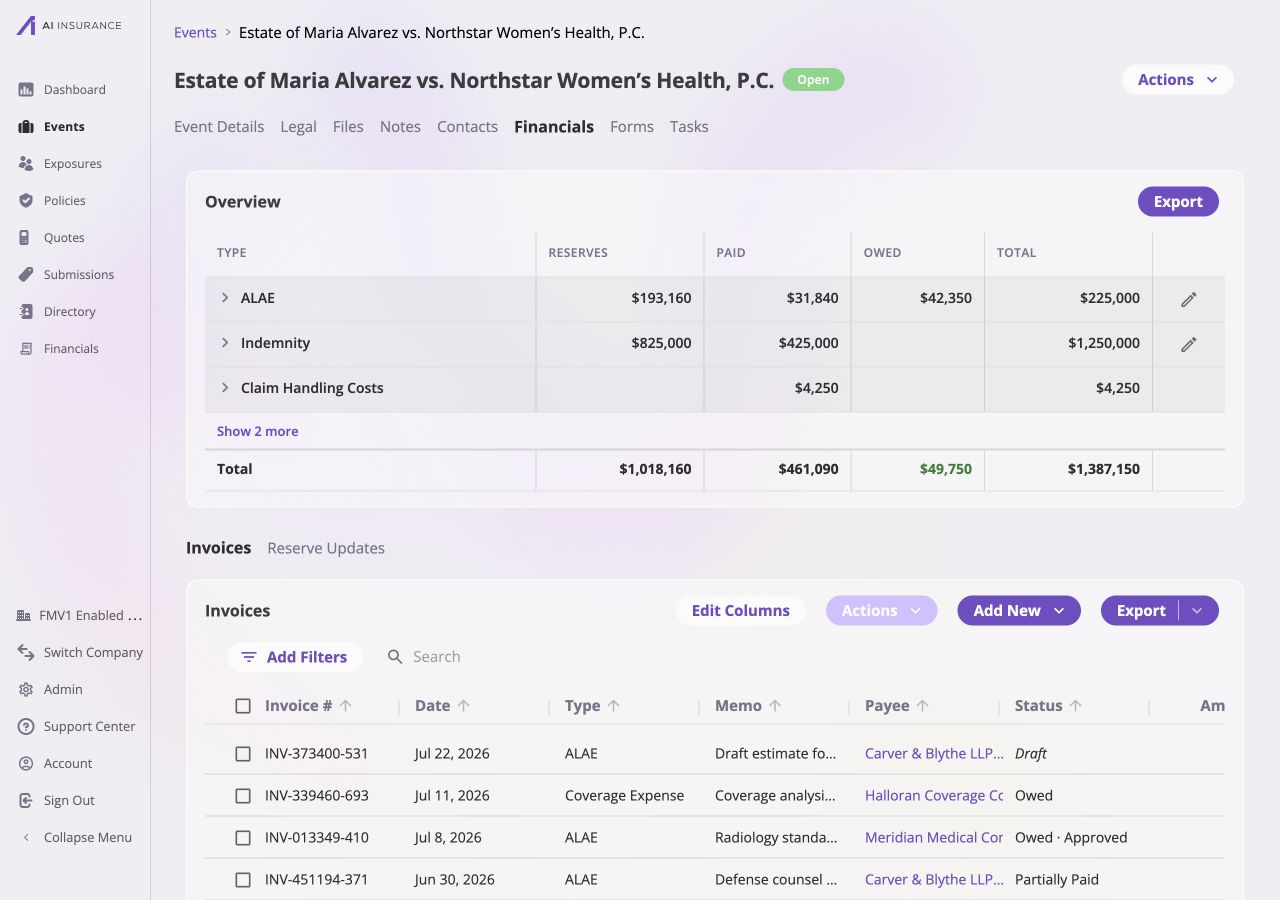Image resolution: width=1280 pixels, height=900 pixels.
Task: Sort by Payee column arrow
Action: click(923, 706)
